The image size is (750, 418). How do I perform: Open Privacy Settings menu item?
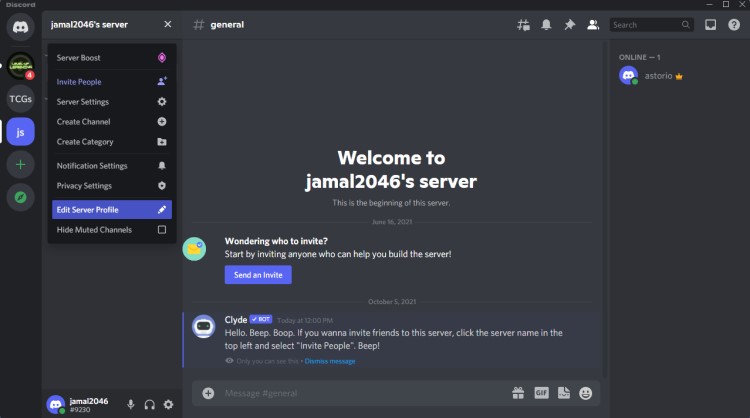point(111,186)
